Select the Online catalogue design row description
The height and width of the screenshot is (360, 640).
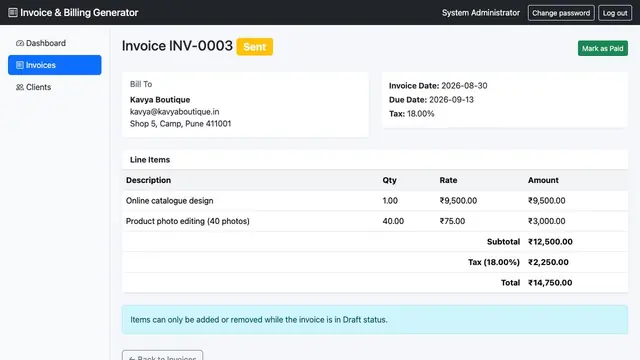point(170,201)
